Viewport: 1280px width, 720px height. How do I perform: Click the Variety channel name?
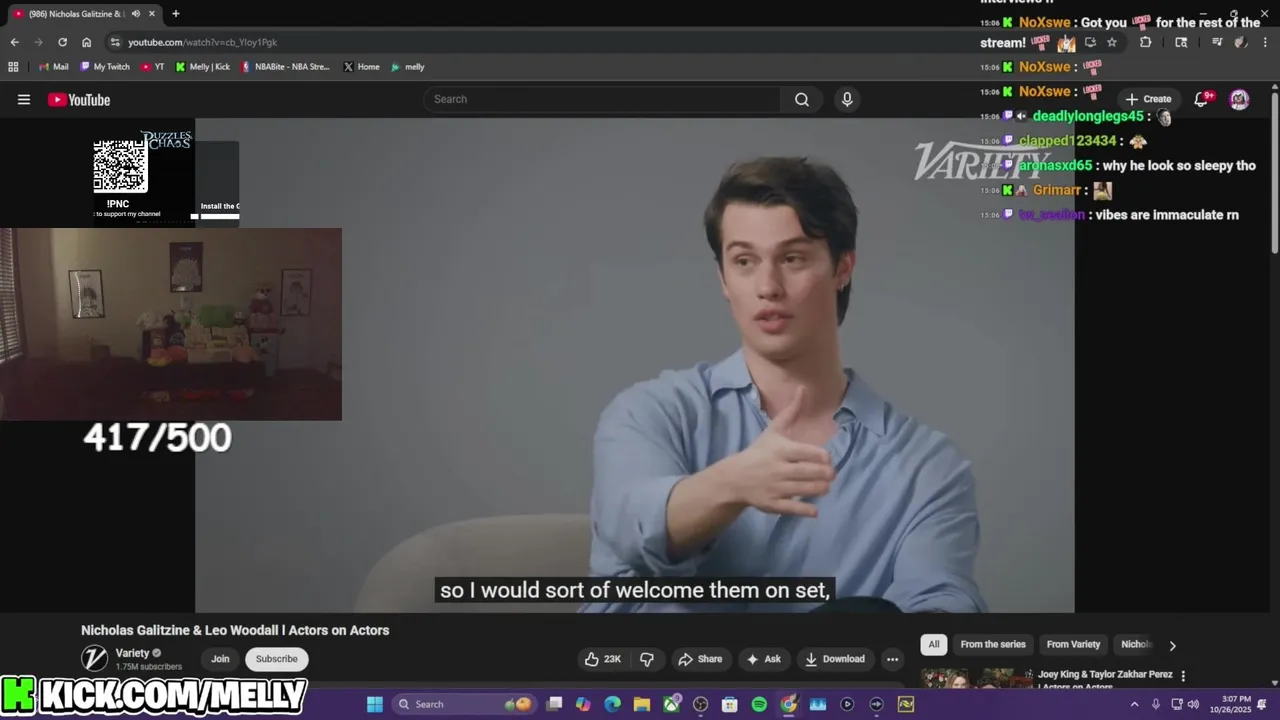pos(132,653)
